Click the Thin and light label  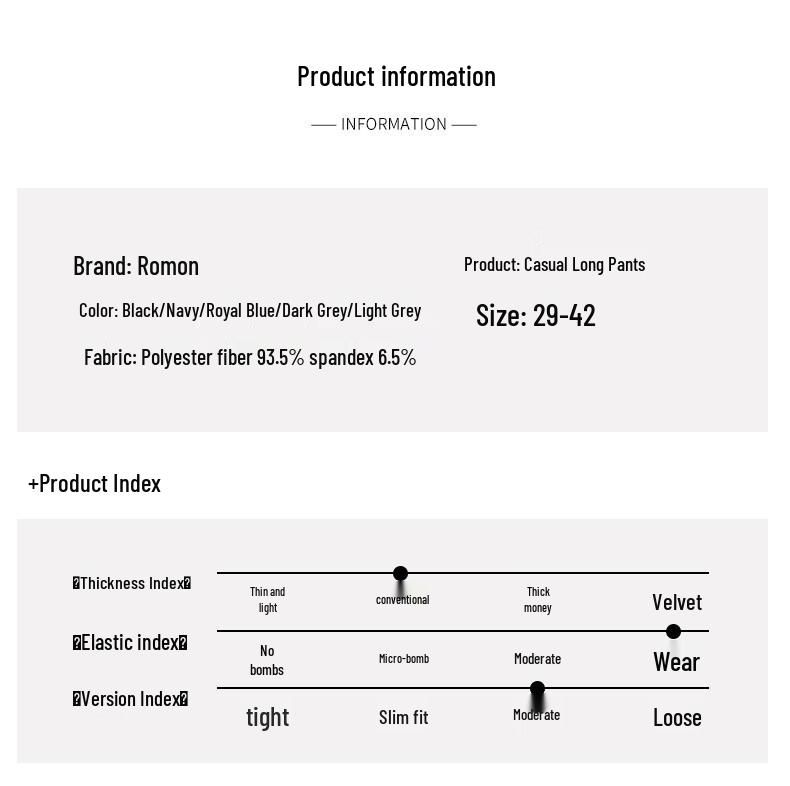click(268, 600)
